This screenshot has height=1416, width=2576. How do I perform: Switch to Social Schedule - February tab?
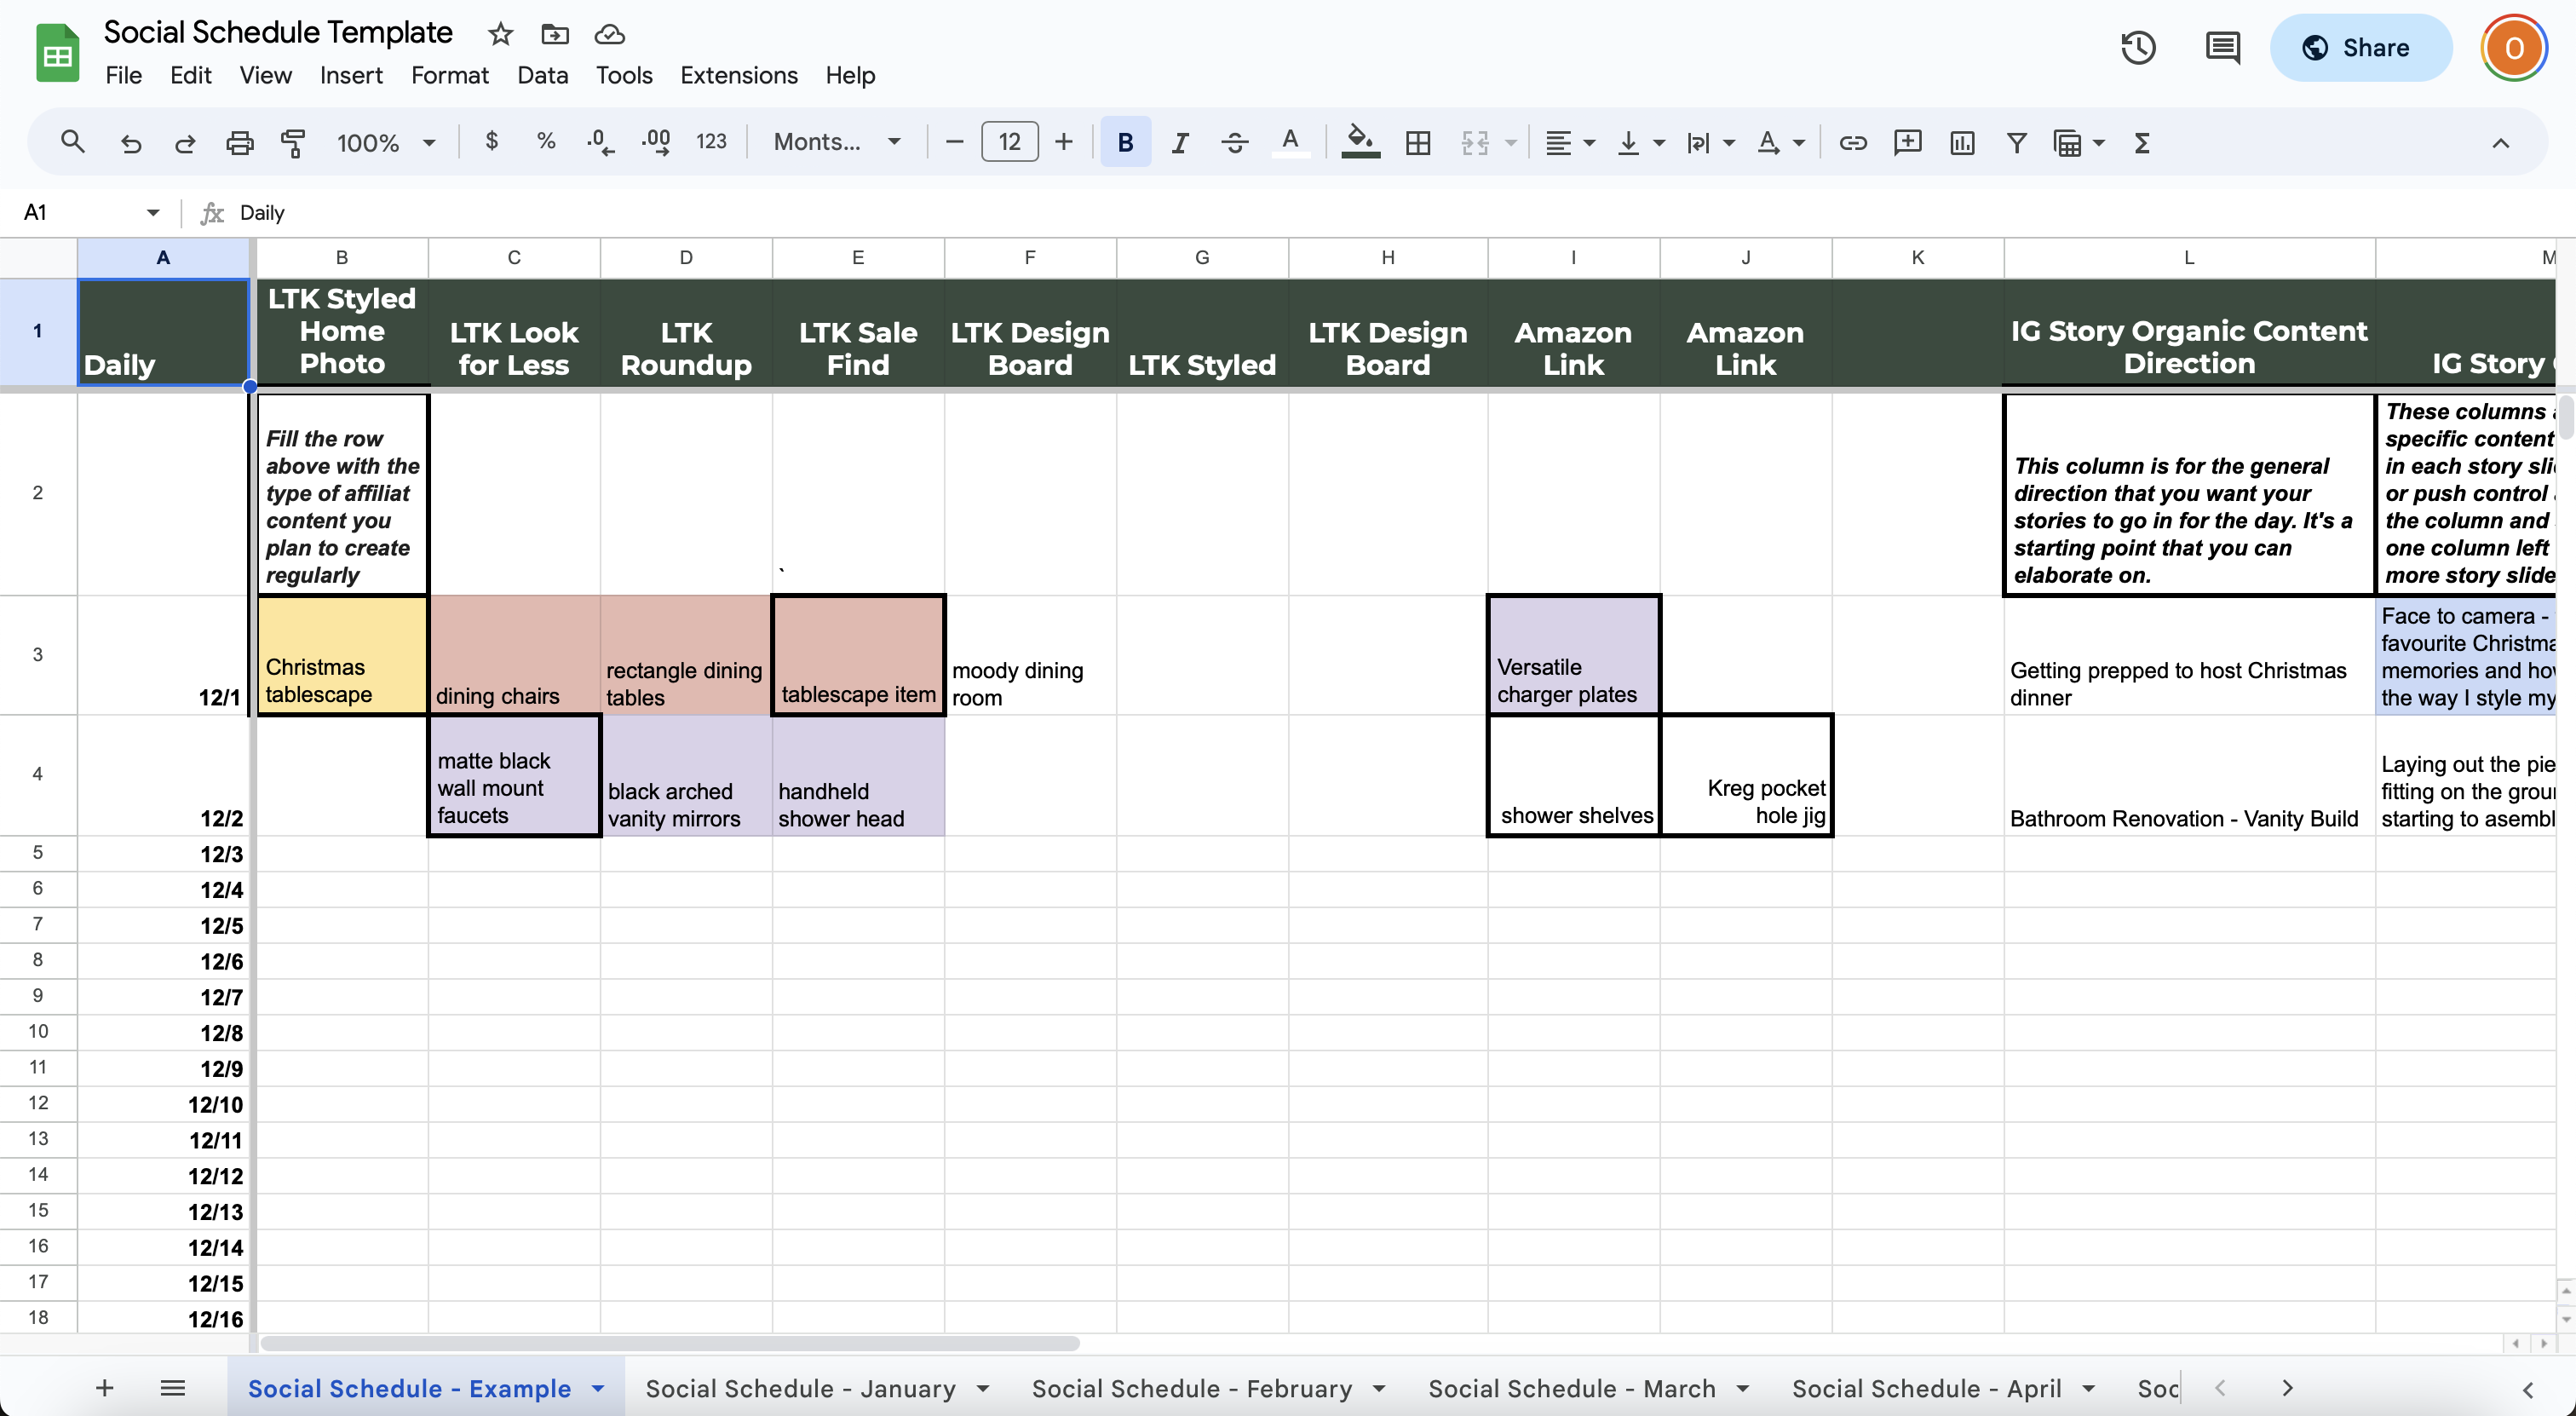[1192, 1388]
